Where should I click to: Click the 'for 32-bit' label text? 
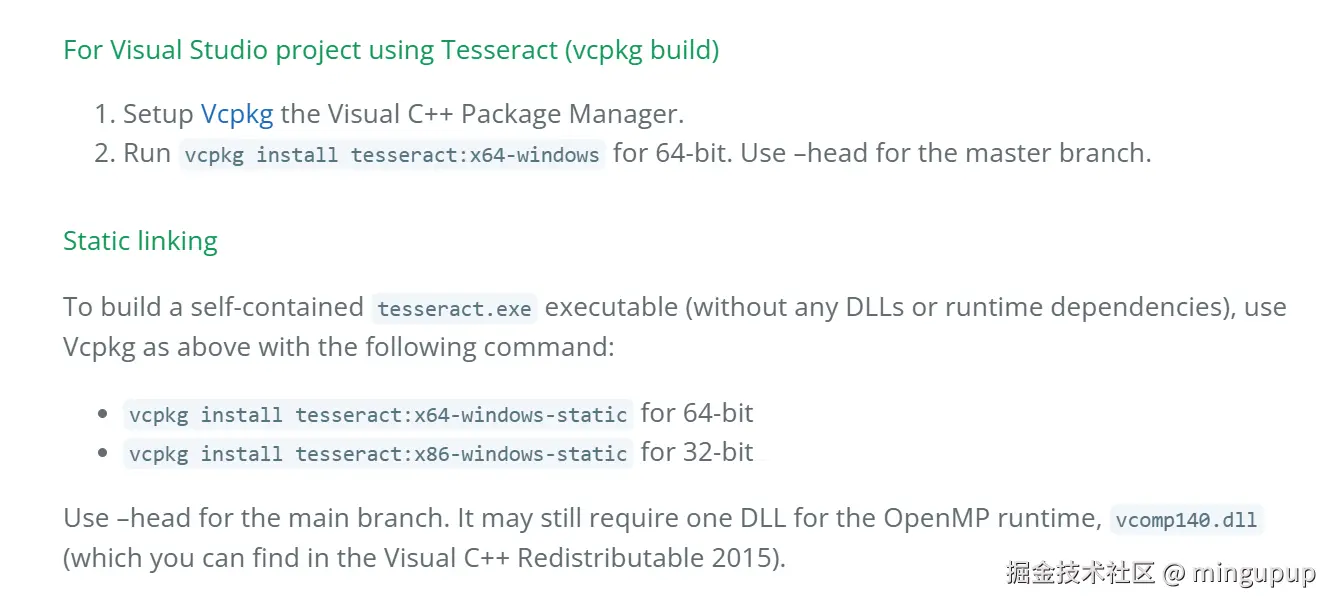click(x=697, y=452)
